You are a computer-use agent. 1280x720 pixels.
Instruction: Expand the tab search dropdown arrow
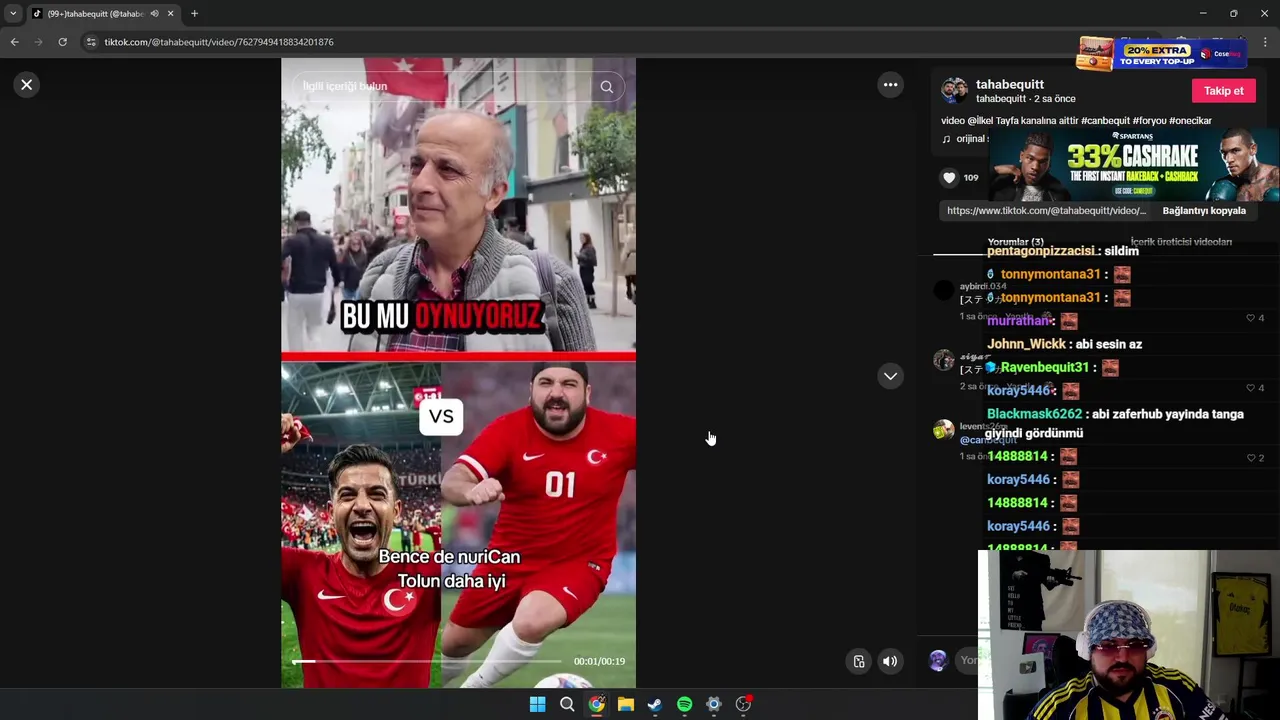[13, 14]
